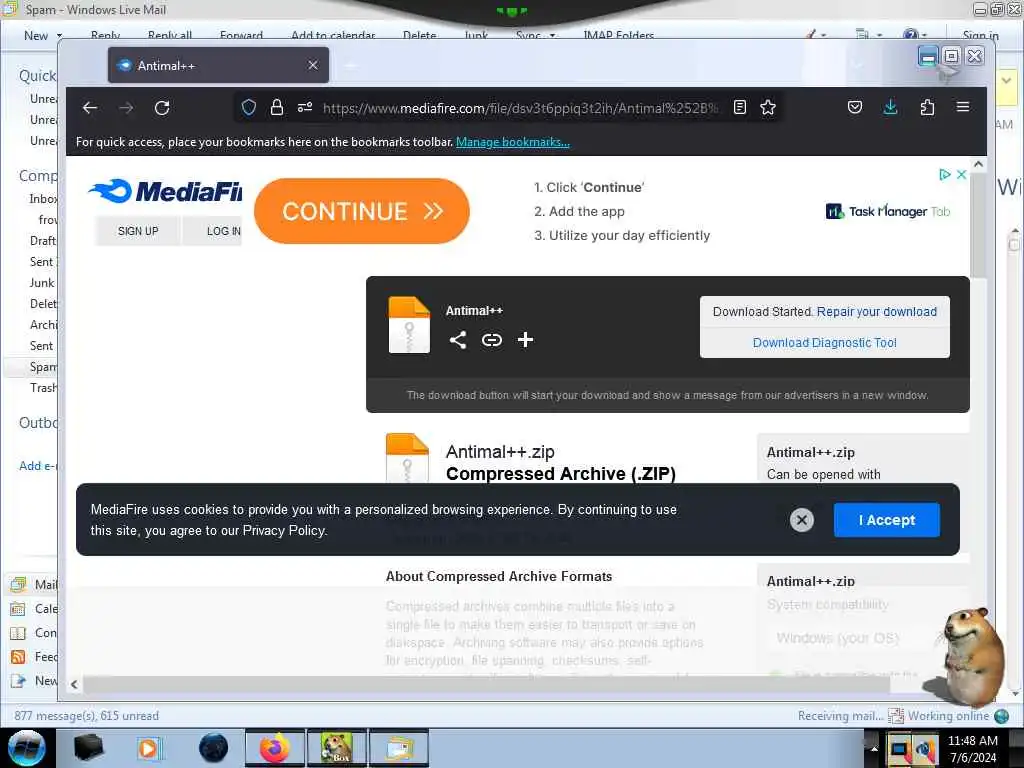Select Trash folder in Mail sidebar

(x=43, y=388)
